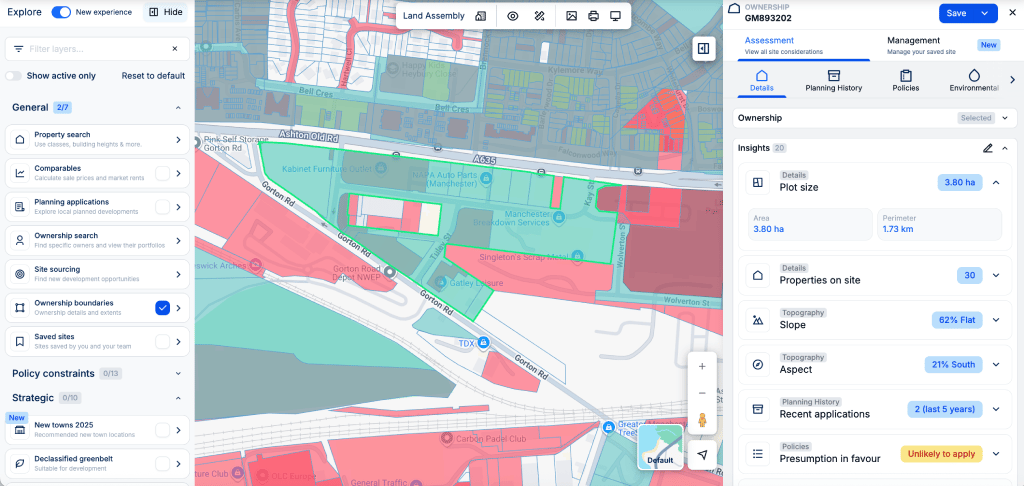Zoom in on the map with plus
Viewport: 1024px width, 486px height.
tap(702, 367)
